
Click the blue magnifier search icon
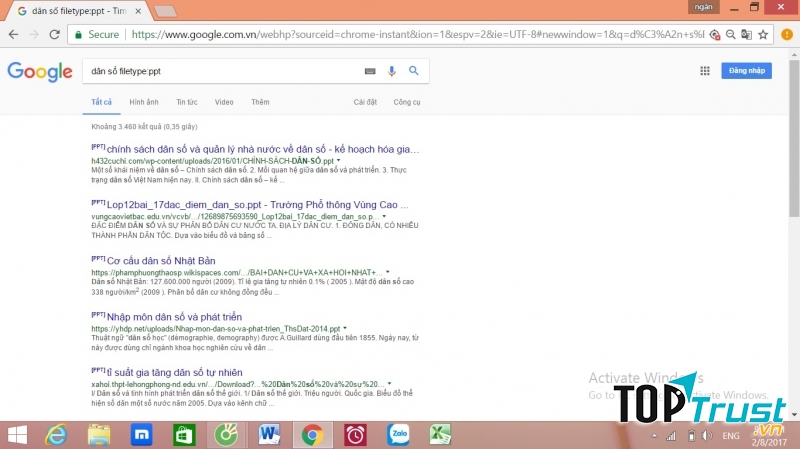[x=412, y=71]
